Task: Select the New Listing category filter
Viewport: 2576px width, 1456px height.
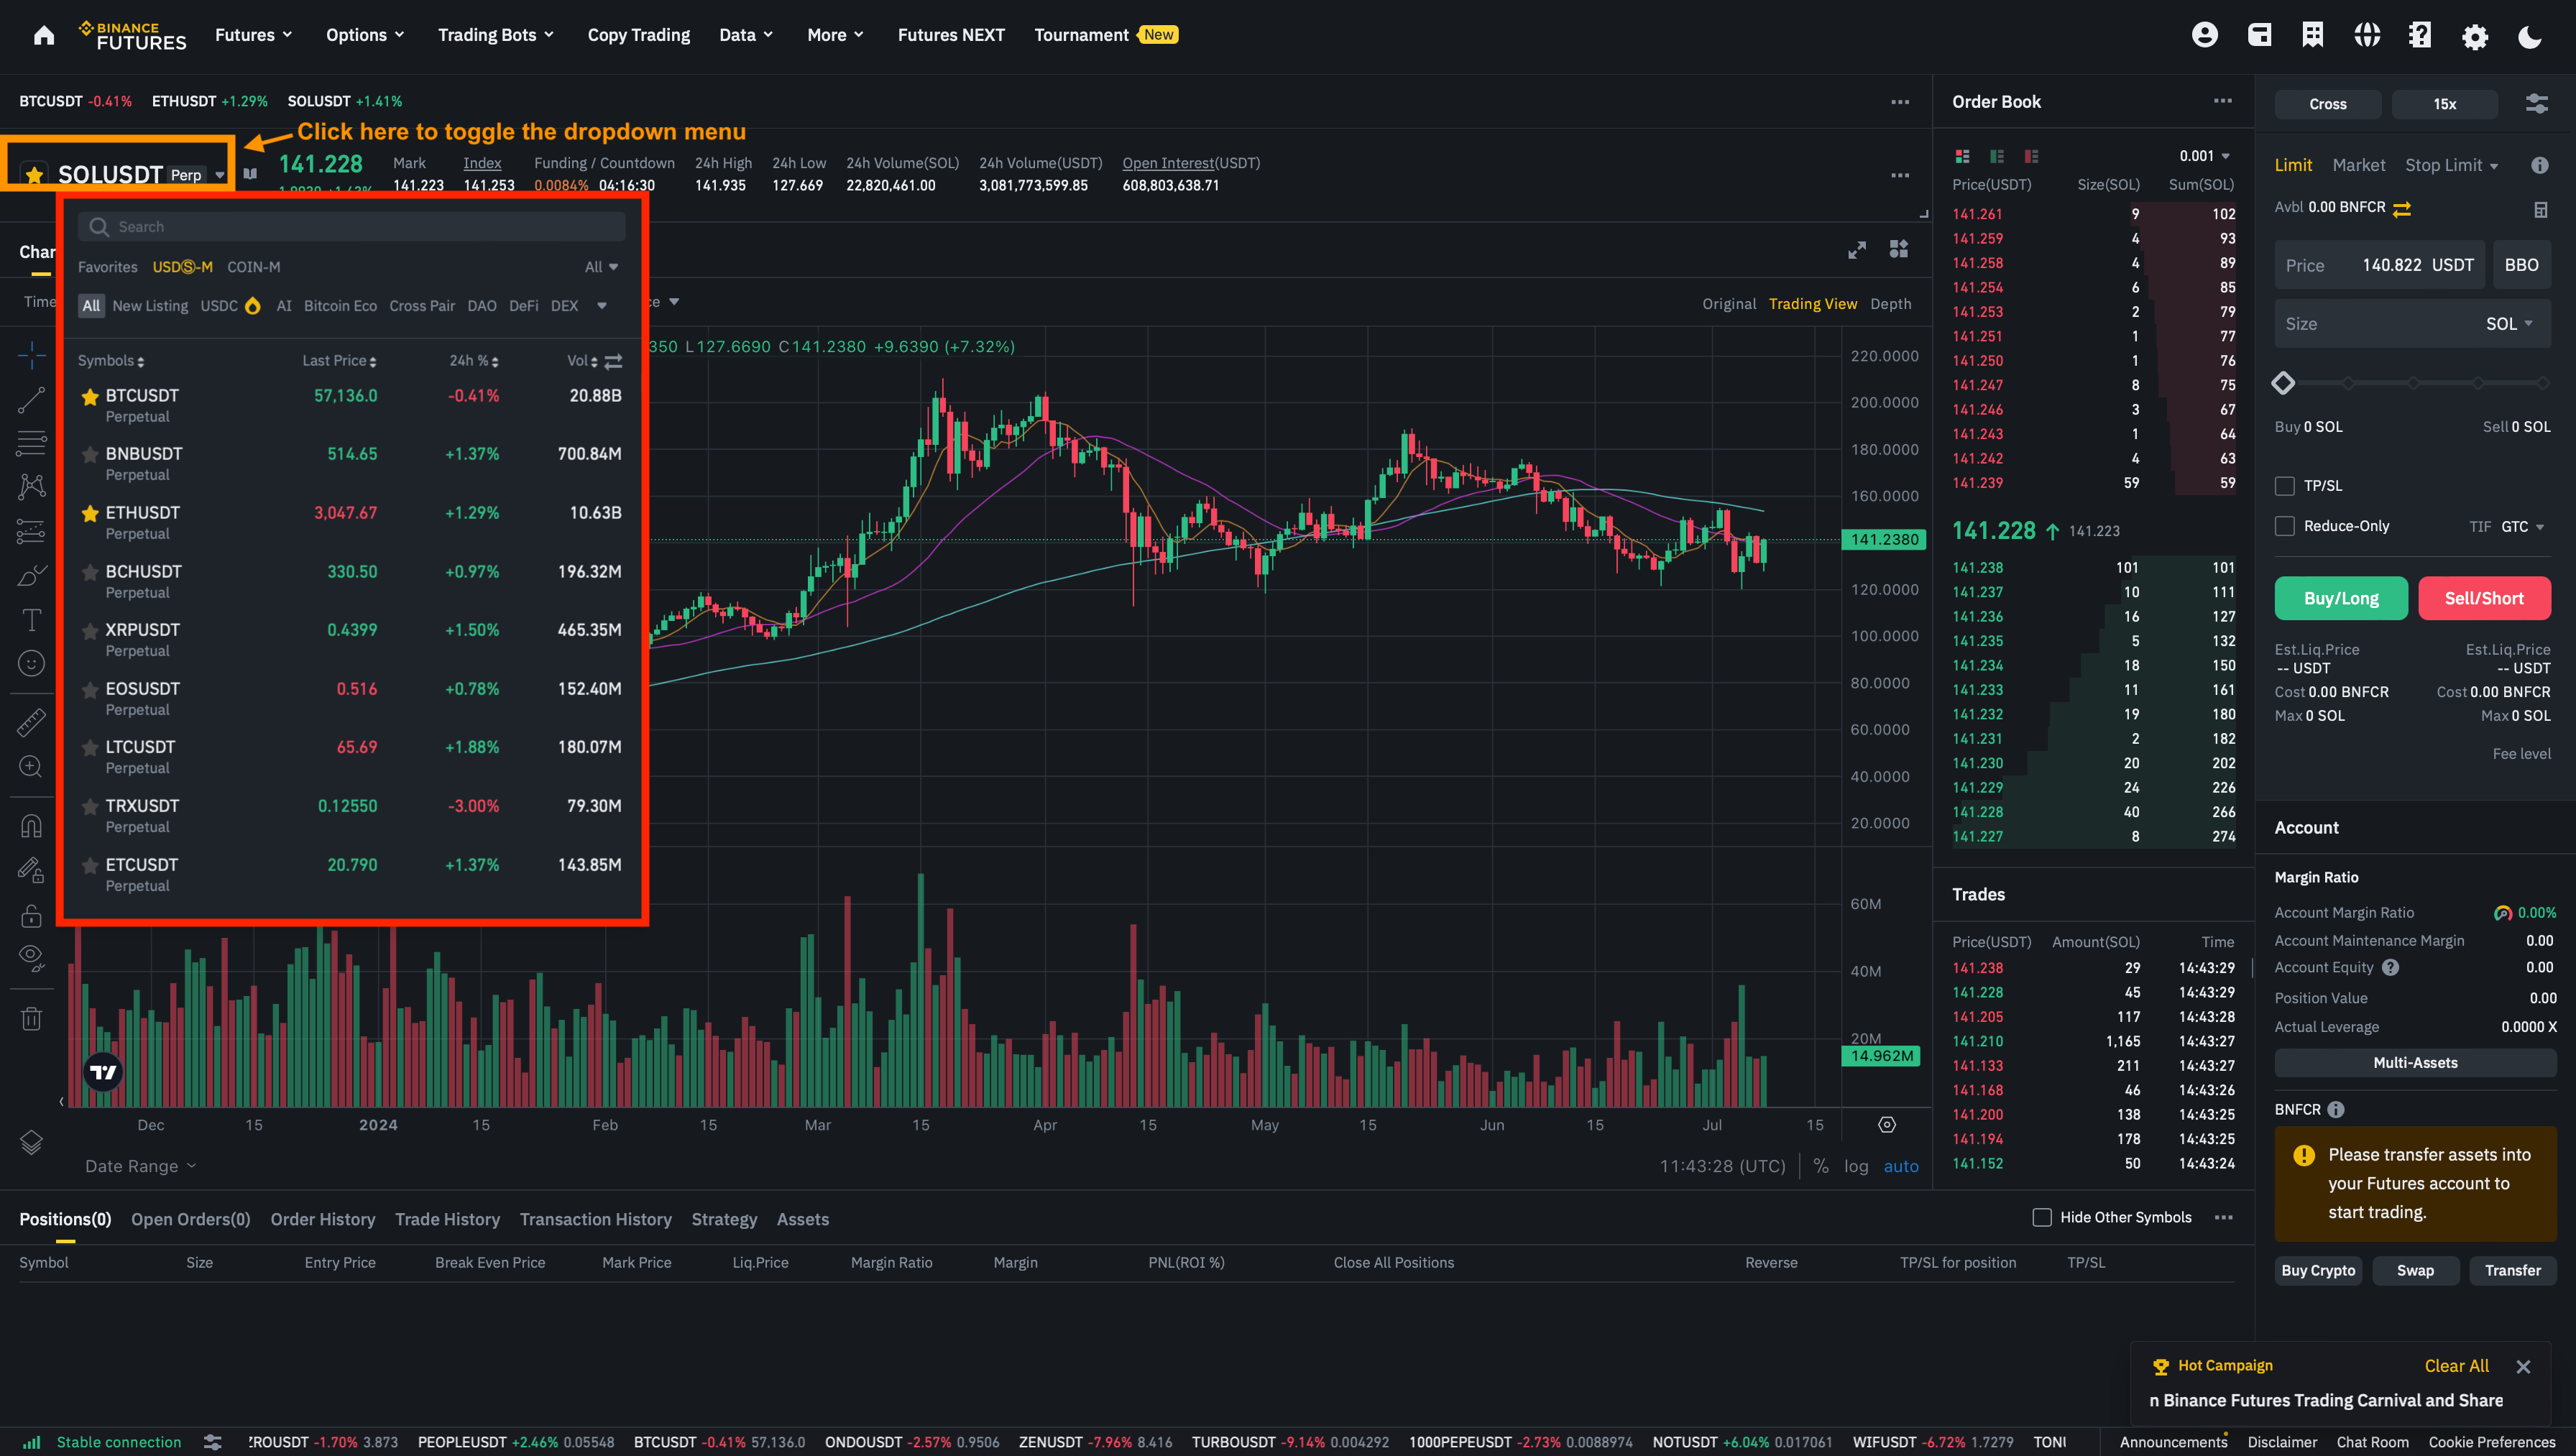Action: 150,306
